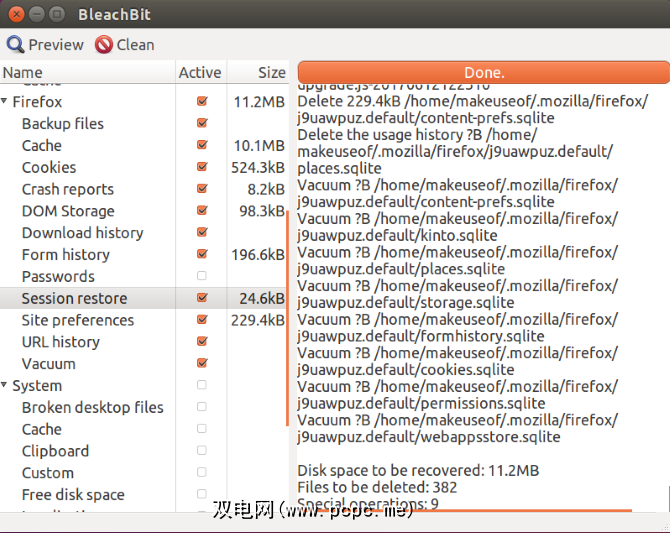670x533 pixels.
Task: Select the Vacuum row
Action: [x=144, y=363]
